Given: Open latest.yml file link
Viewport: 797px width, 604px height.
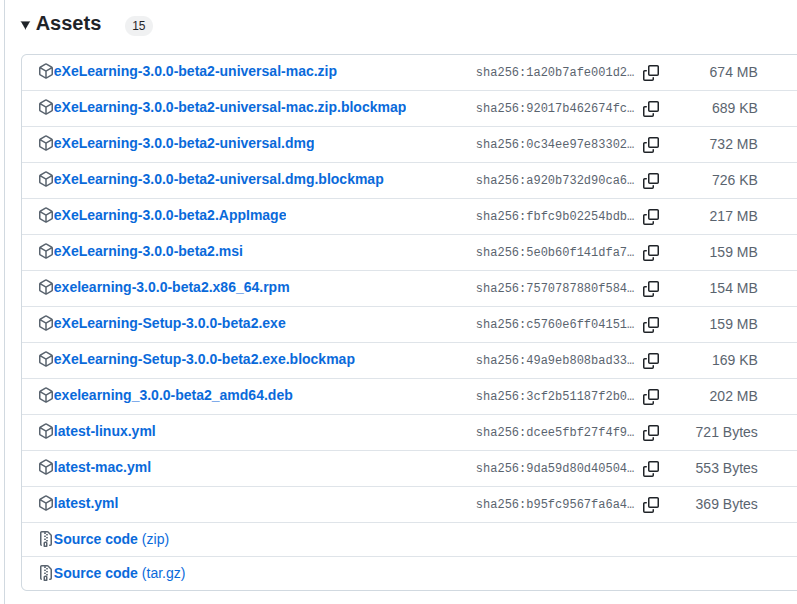Looking at the screenshot, I should pos(86,503).
